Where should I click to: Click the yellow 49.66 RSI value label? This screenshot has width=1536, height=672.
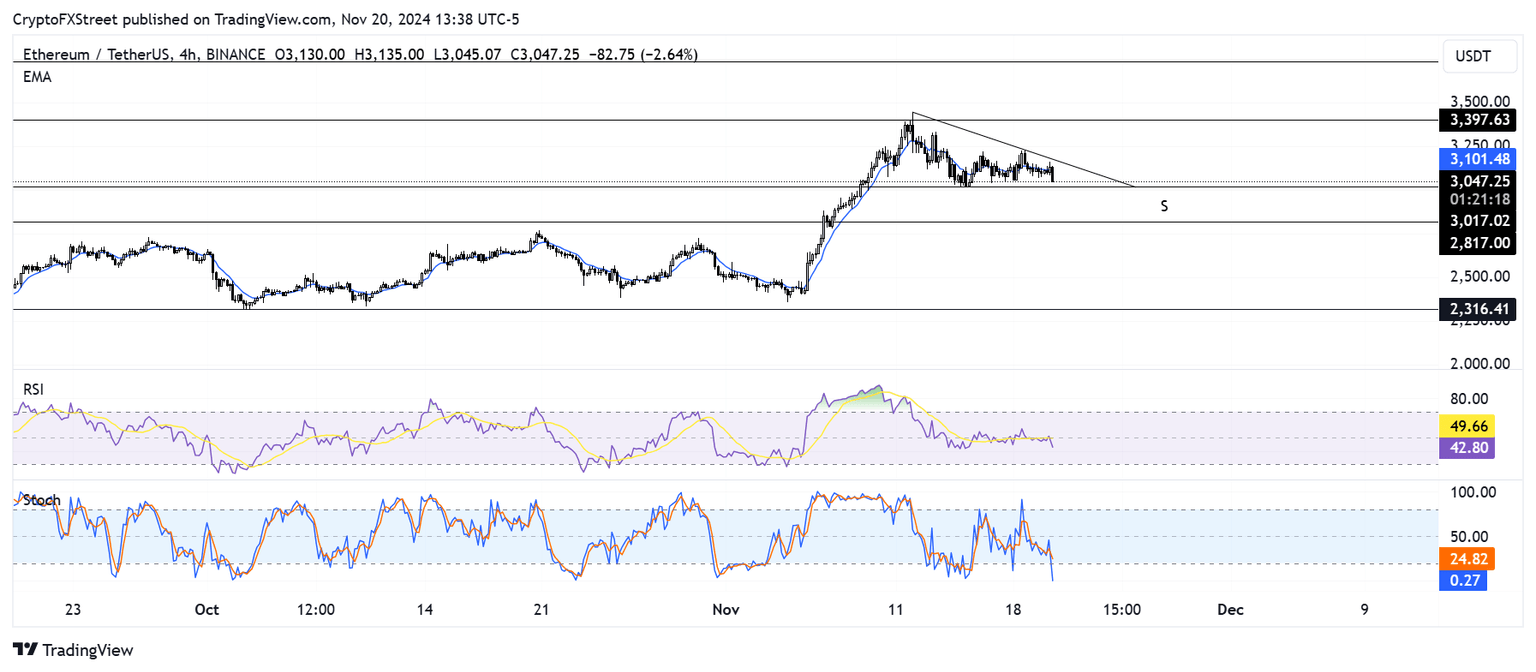point(1467,426)
